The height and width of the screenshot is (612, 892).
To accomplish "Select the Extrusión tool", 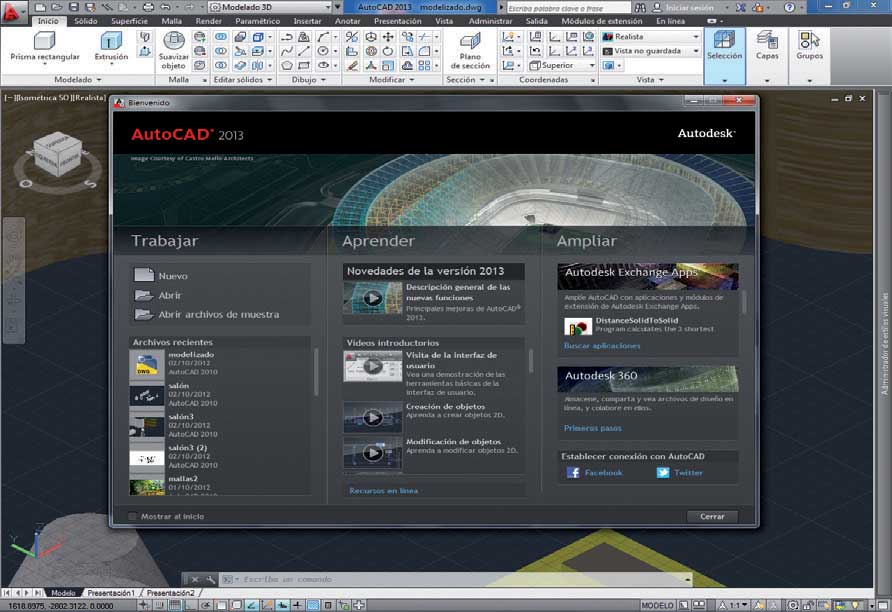I will pyautogui.click(x=111, y=47).
